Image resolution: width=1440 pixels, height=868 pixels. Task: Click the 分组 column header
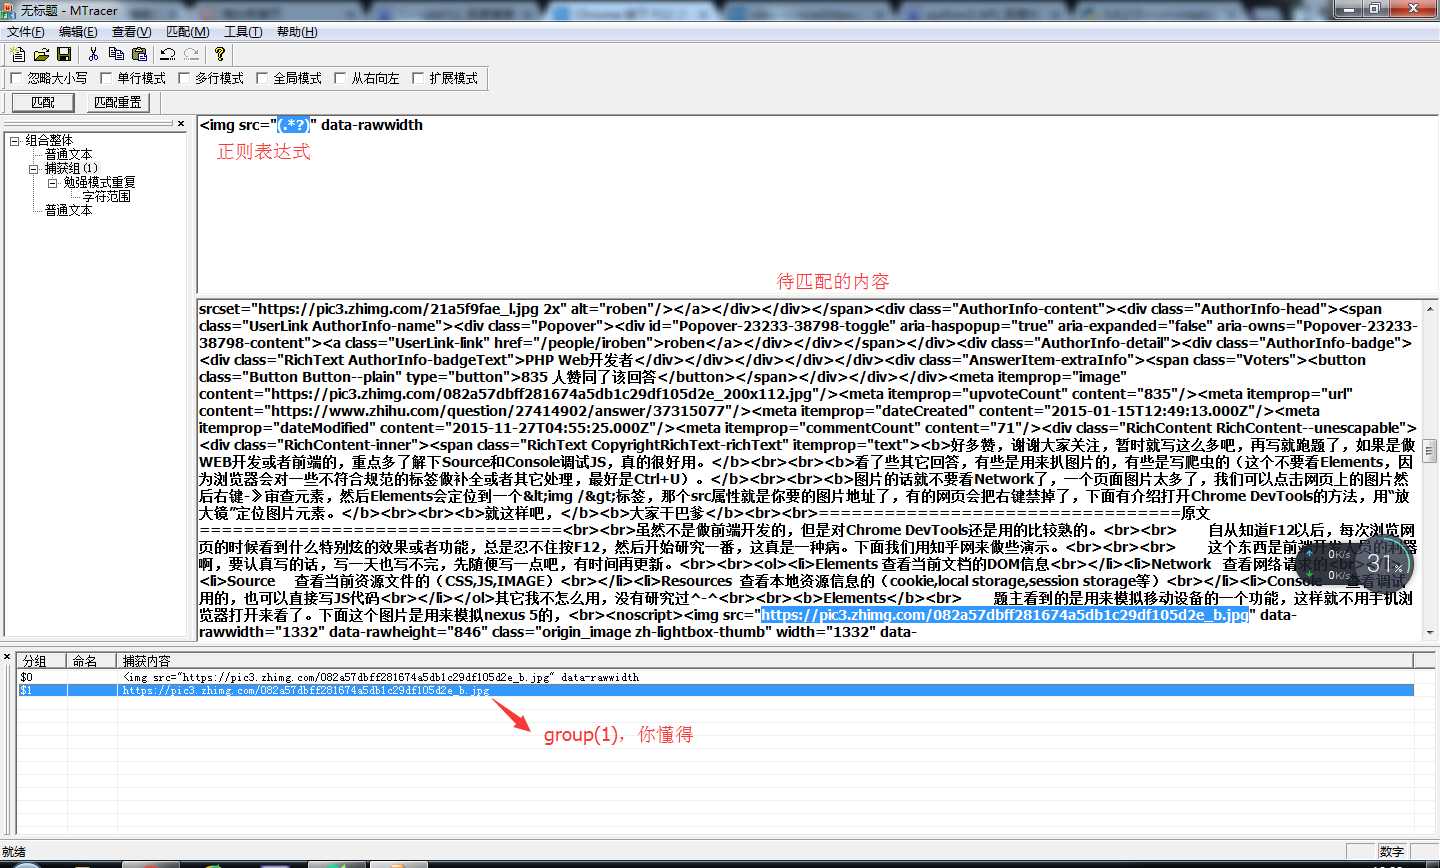point(42,661)
